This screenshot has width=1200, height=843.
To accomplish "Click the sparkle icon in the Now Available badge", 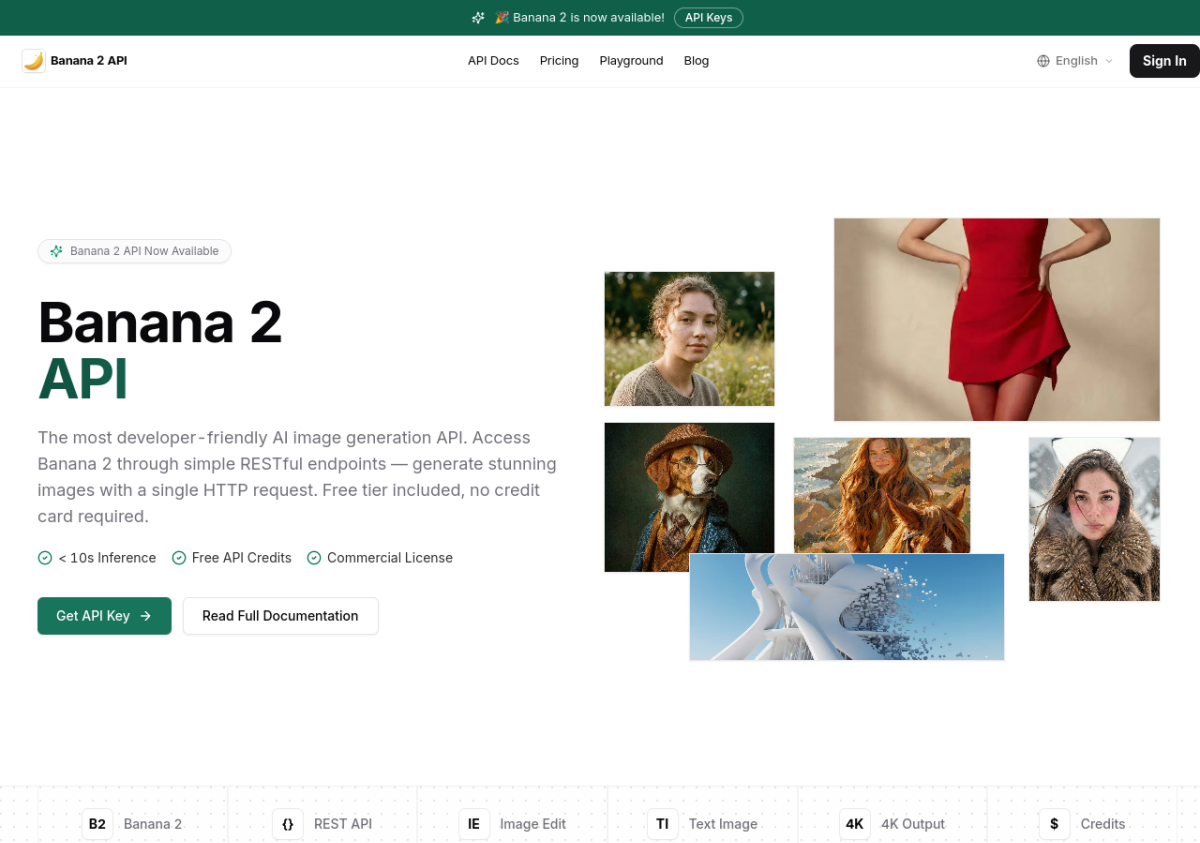I will point(57,251).
